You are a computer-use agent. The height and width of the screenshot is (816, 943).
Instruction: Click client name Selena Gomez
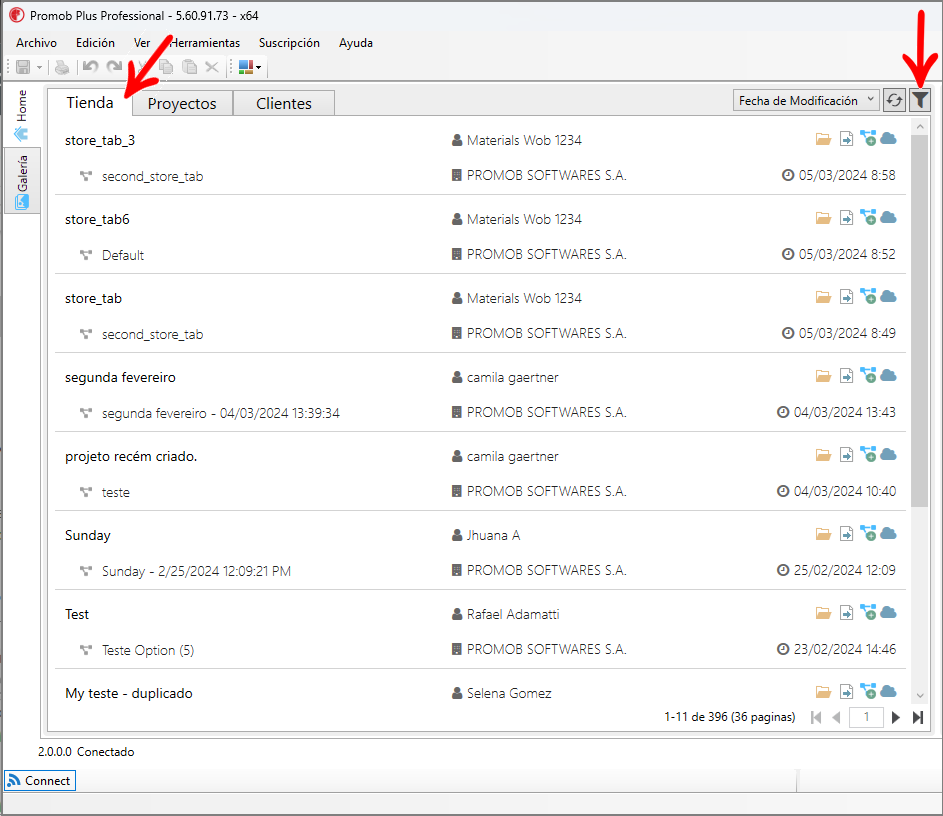(x=509, y=693)
